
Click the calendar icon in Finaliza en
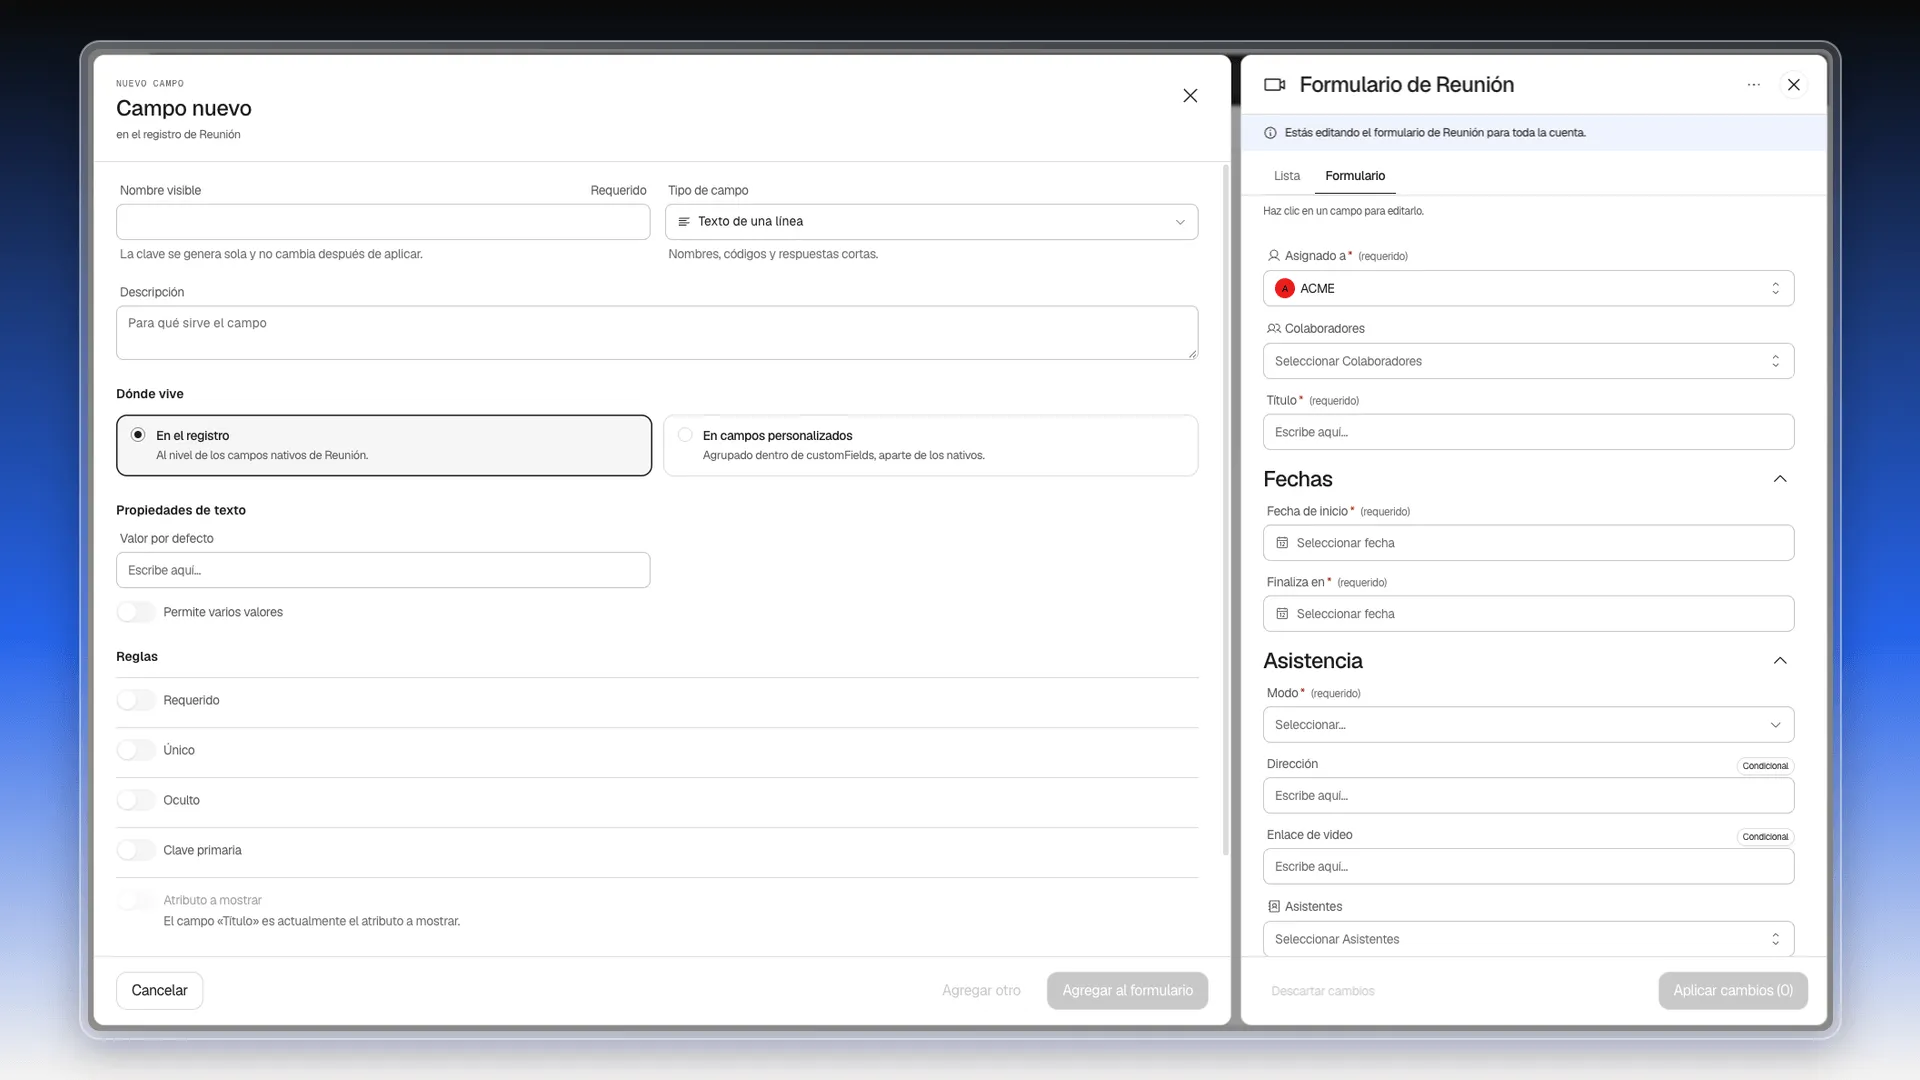(x=1282, y=614)
